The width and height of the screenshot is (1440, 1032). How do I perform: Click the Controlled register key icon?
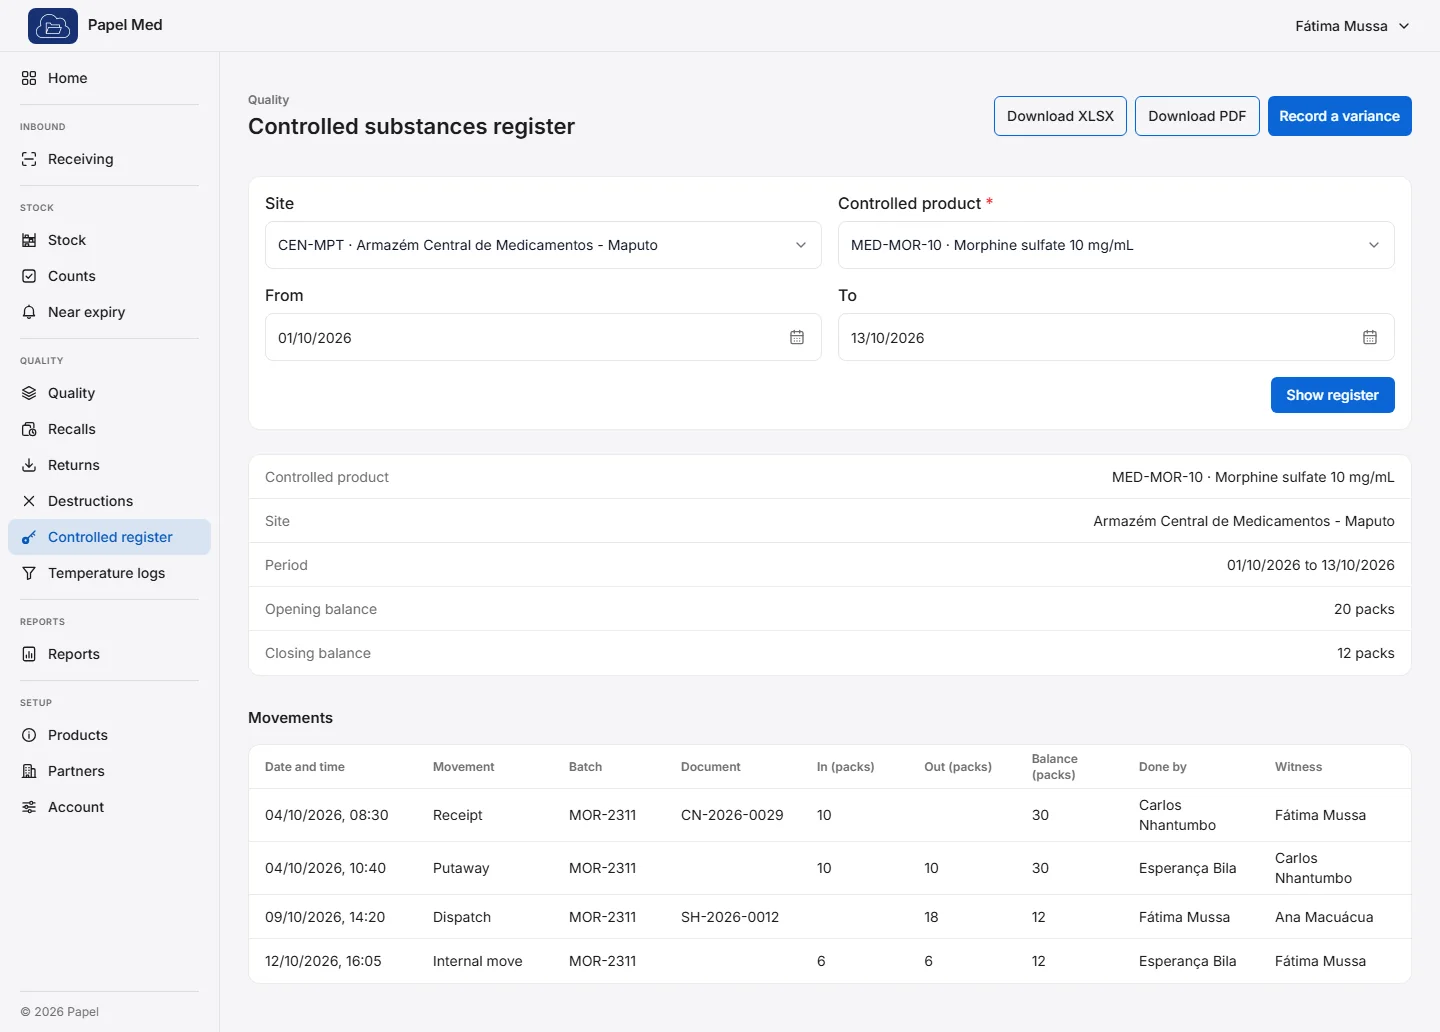pos(29,537)
